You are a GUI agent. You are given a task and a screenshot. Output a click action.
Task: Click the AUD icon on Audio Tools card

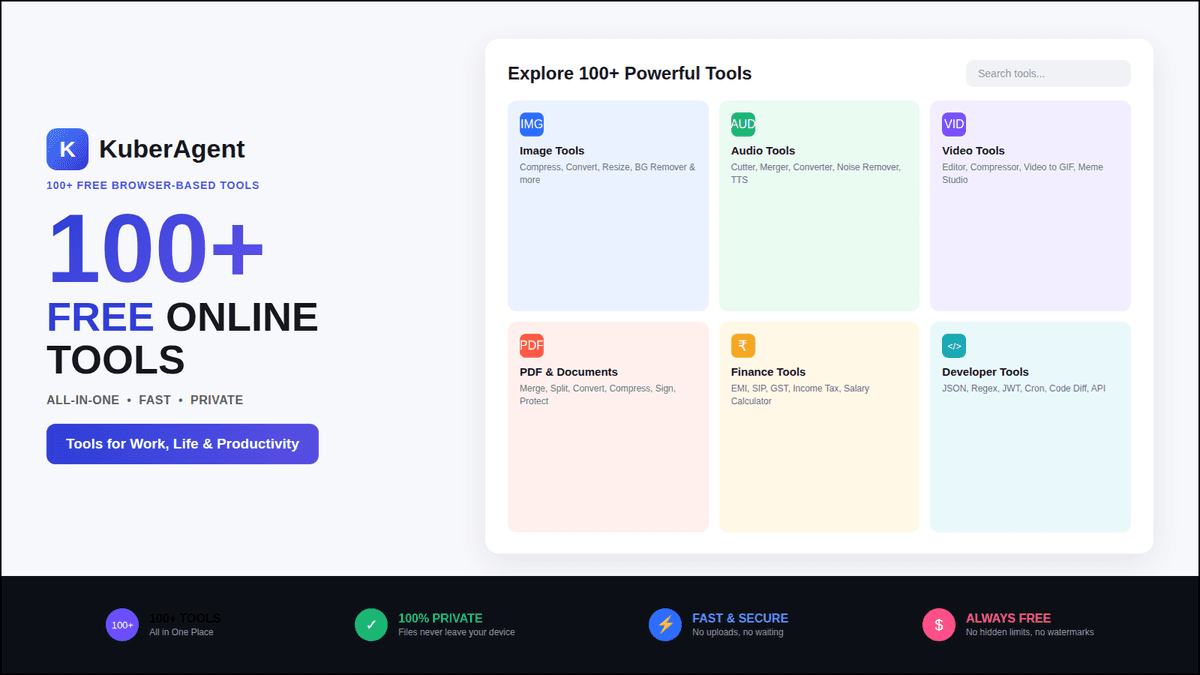coord(743,124)
